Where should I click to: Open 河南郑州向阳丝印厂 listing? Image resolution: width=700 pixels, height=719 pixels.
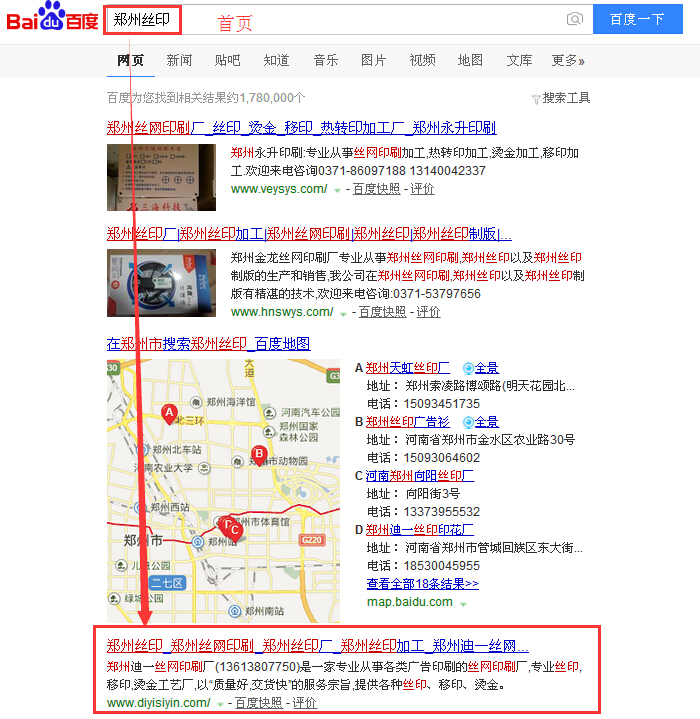(x=419, y=476)
